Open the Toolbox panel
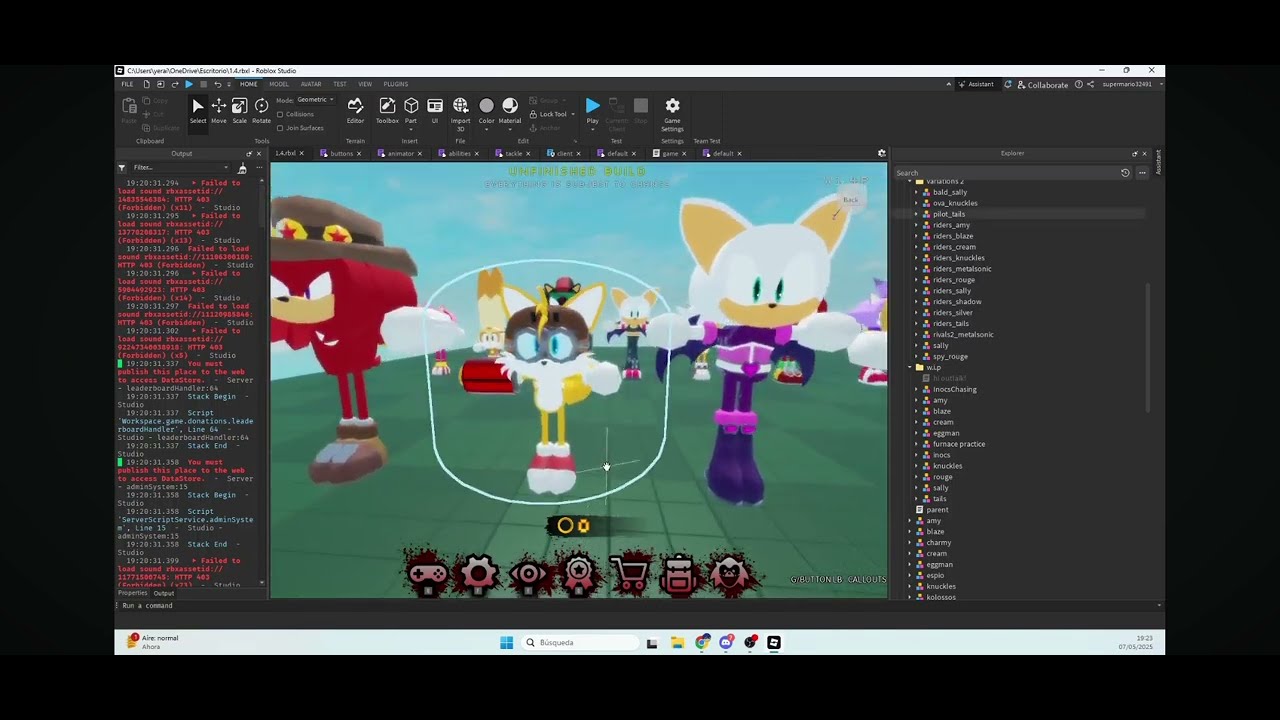 click(x=387, y=110)
